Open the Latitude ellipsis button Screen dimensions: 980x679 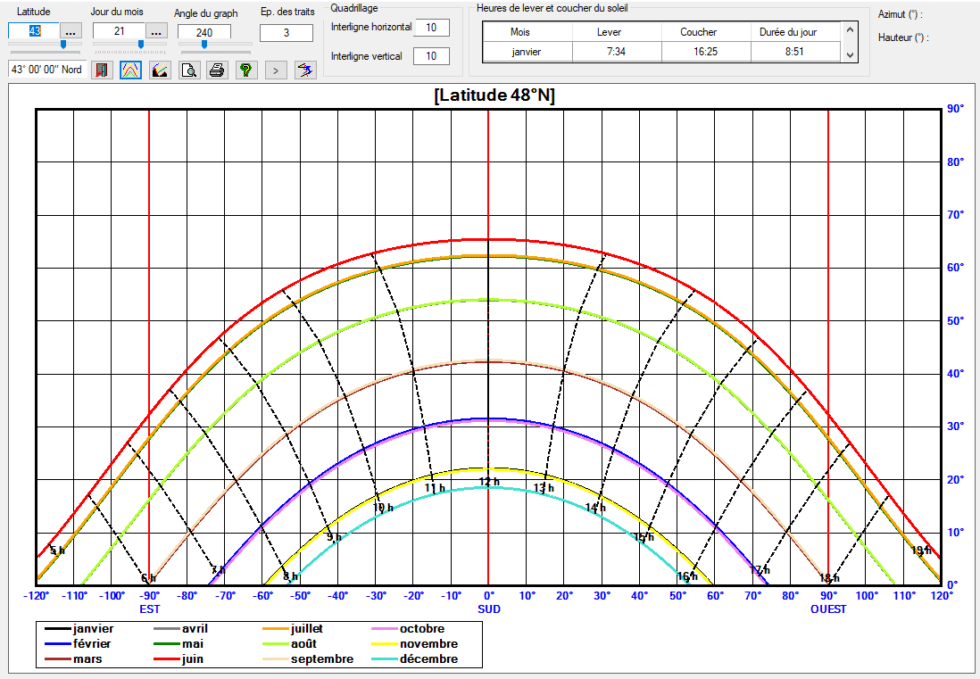coord(71,32)
